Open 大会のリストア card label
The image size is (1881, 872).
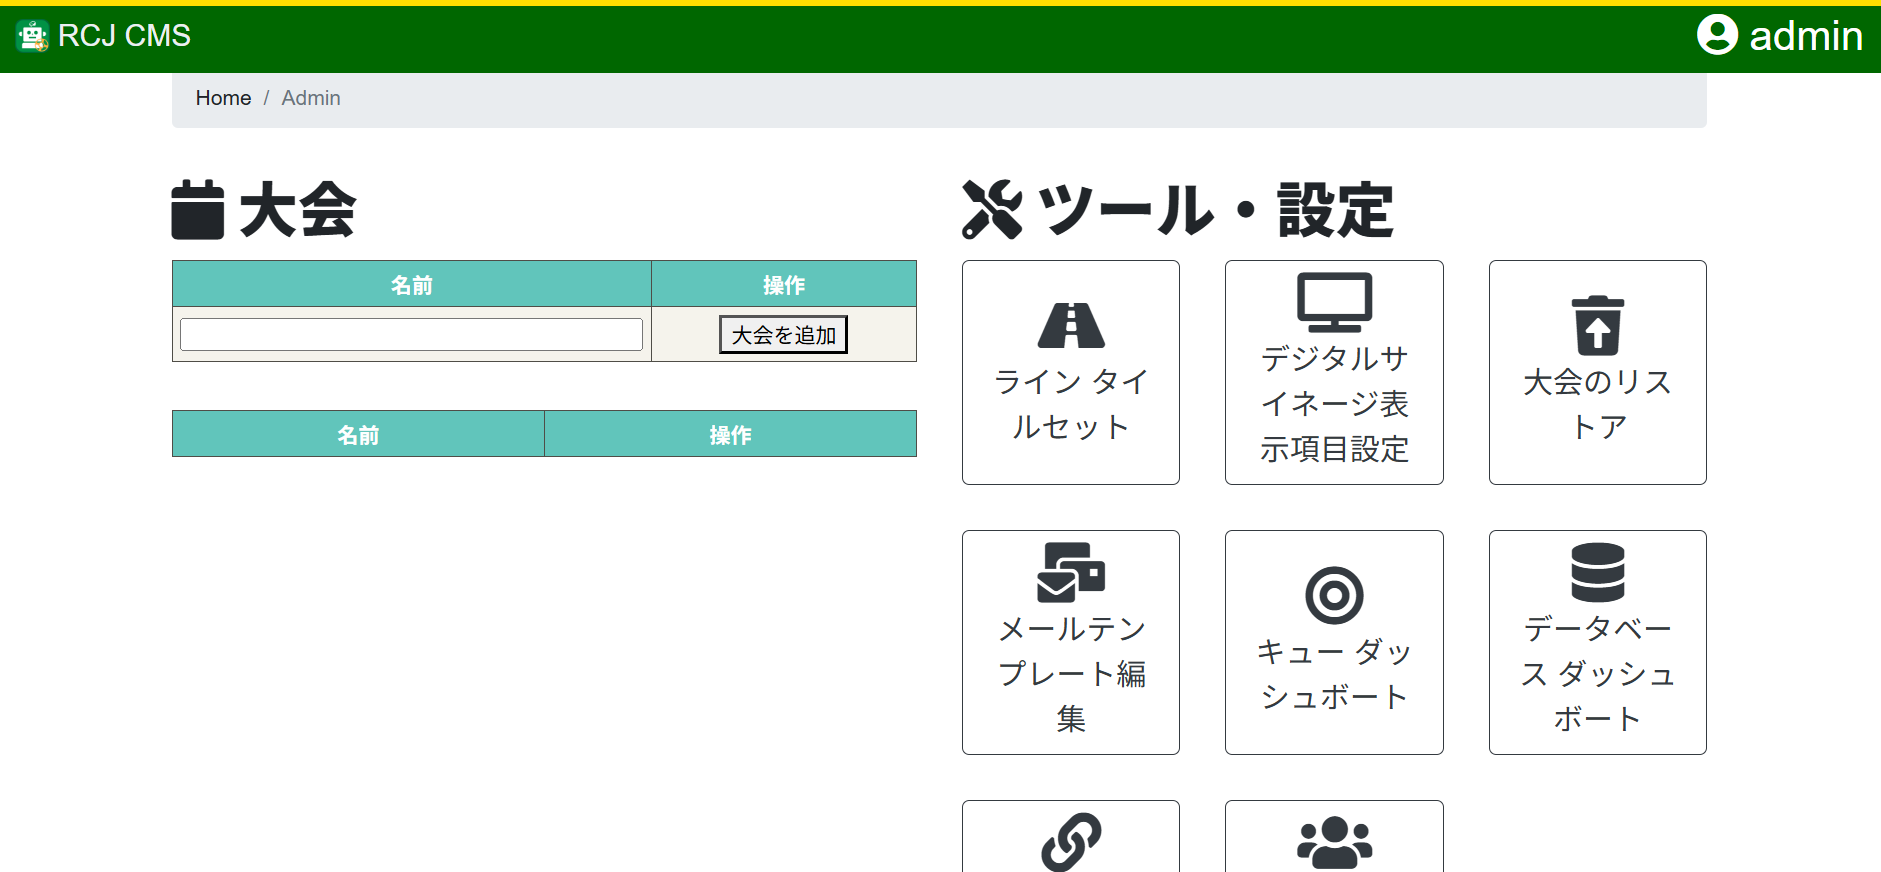pyautogui.click(x=1598, y=404)
